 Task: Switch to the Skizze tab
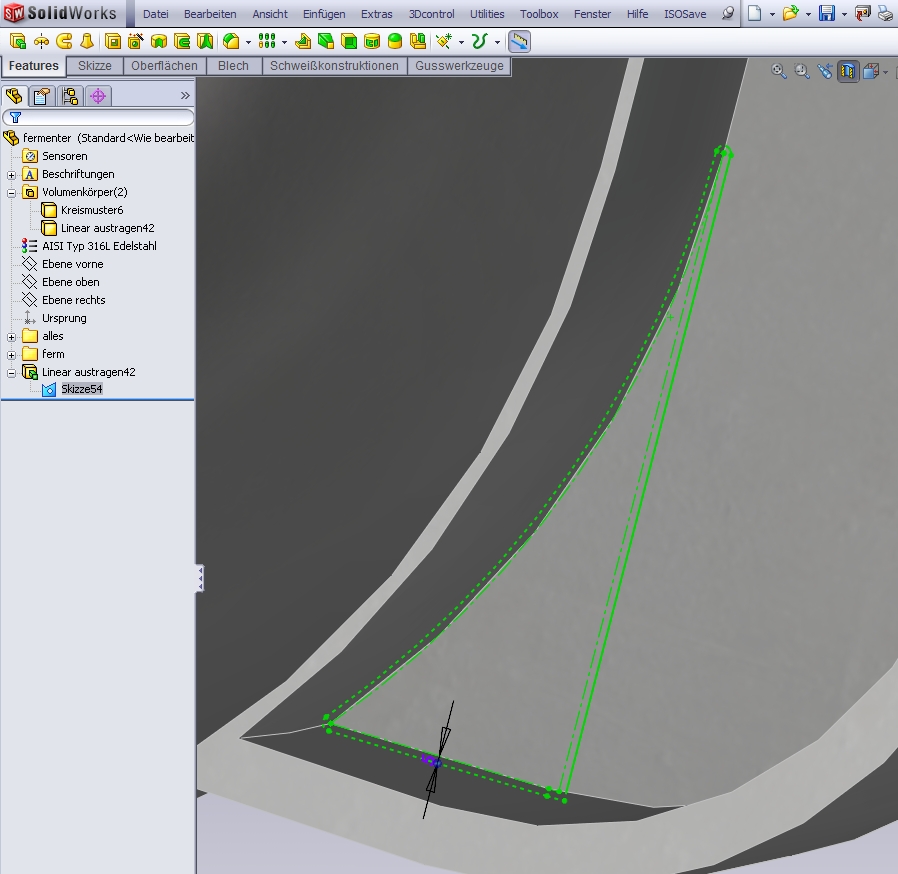95,66
